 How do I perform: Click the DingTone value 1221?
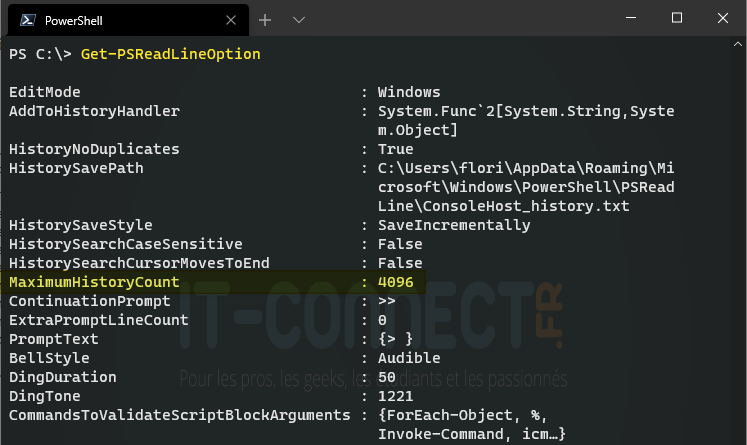pos(395,396)
